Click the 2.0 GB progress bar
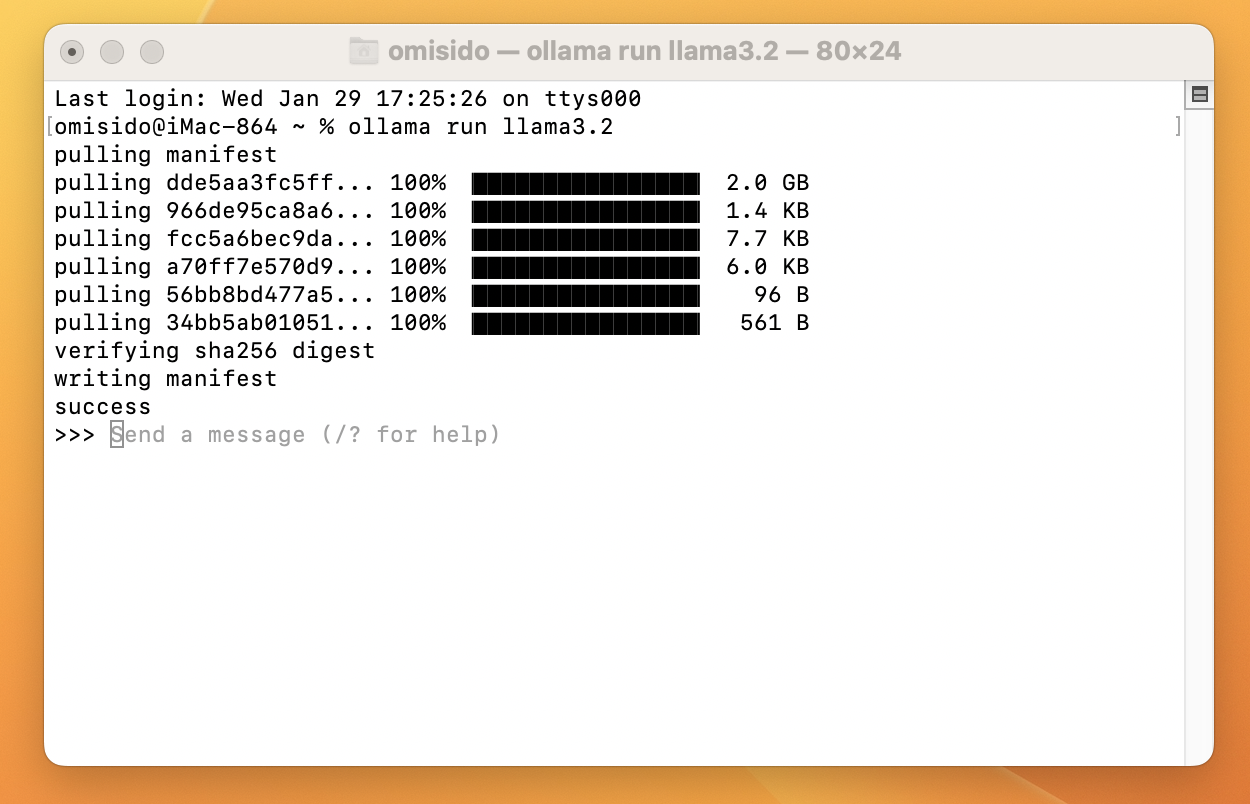 coord(585,183)
